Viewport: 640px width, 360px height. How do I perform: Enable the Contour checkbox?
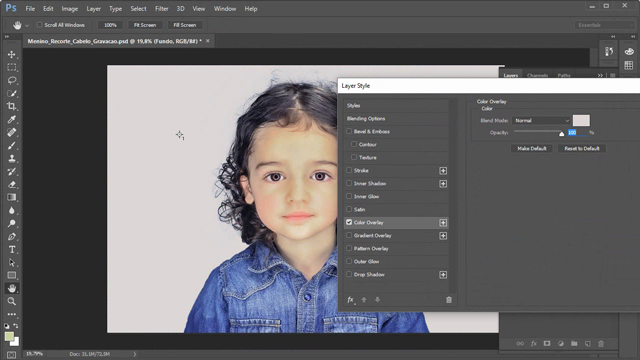coord(354,144)
